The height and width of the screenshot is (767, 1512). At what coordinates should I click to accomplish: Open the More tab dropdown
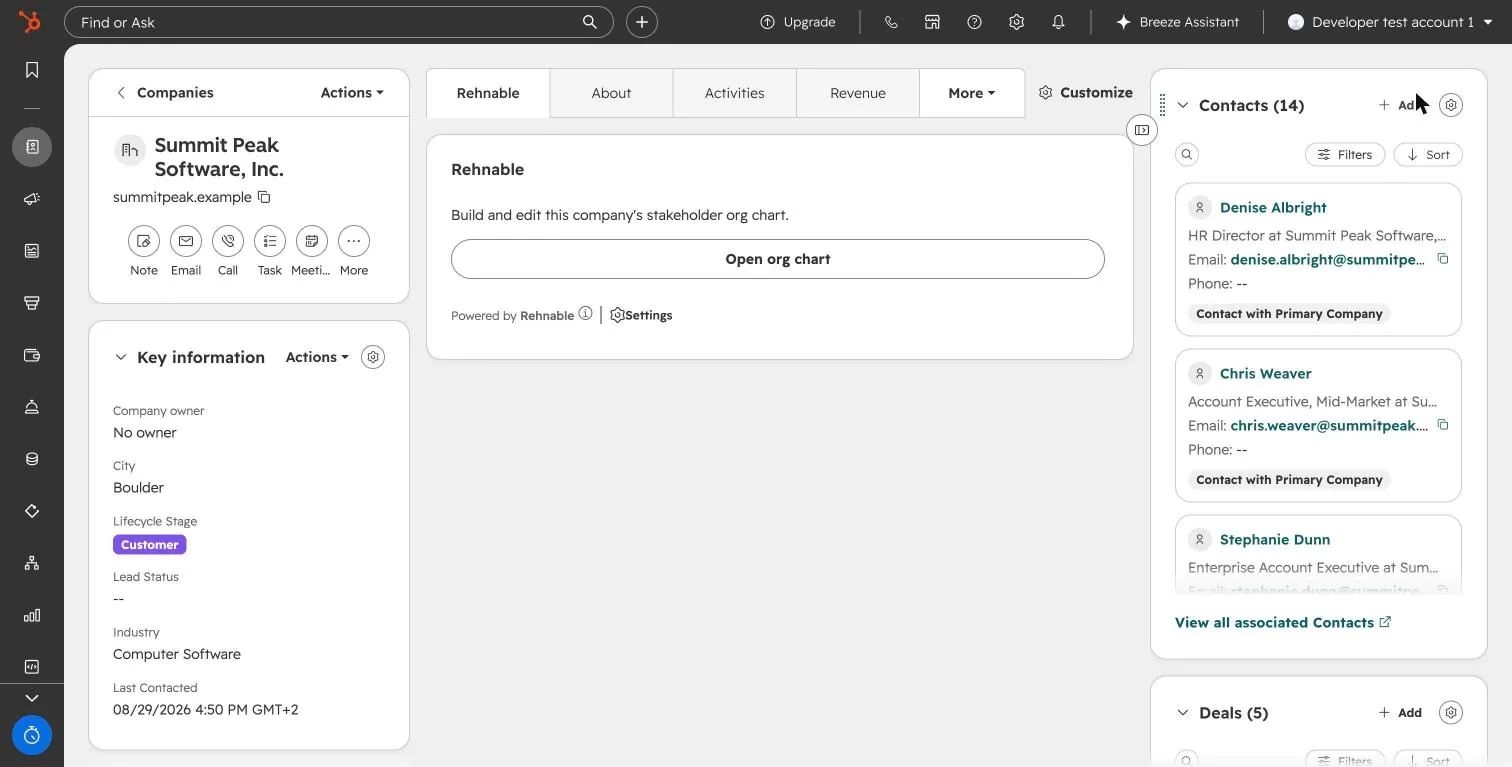click(972, 93)
